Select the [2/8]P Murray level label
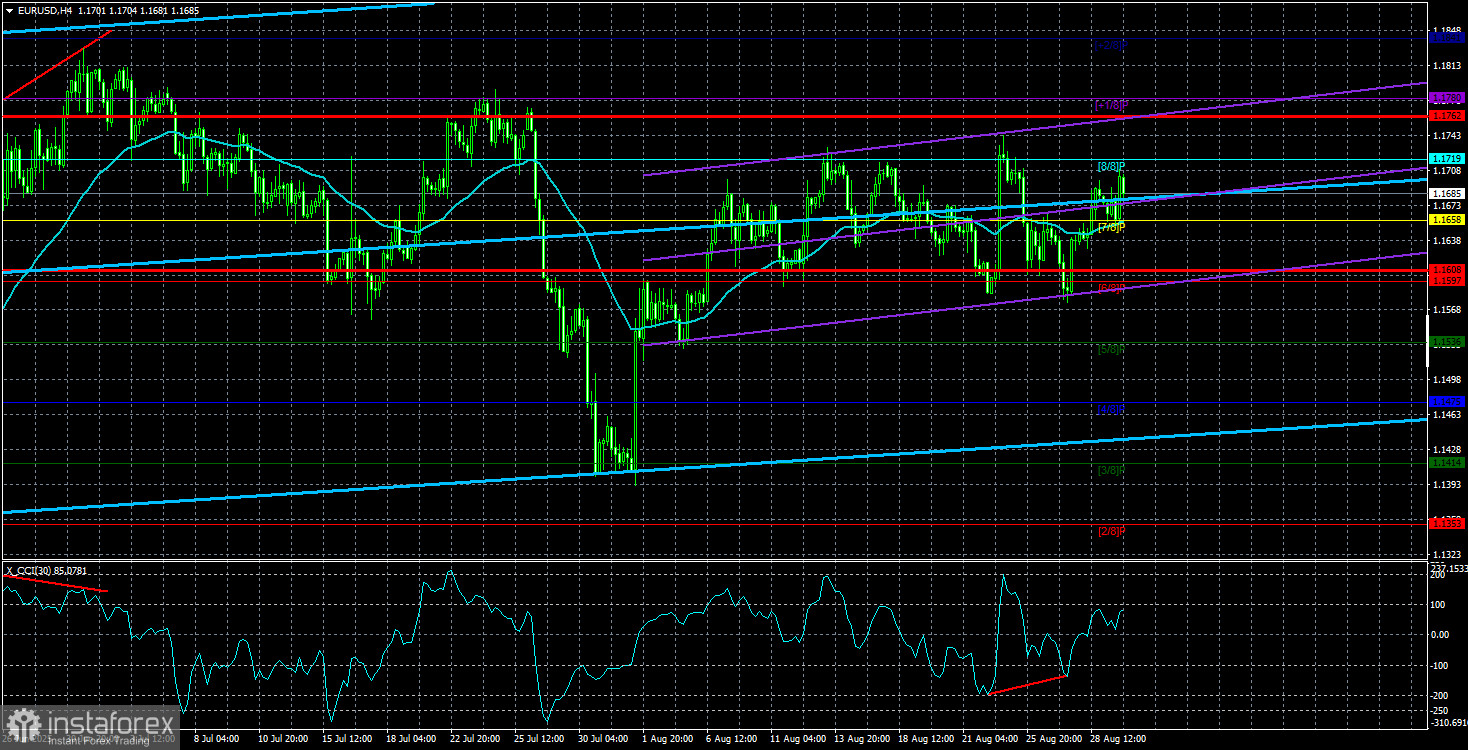Screen dimensions: 1468x750 [1112, 531]
